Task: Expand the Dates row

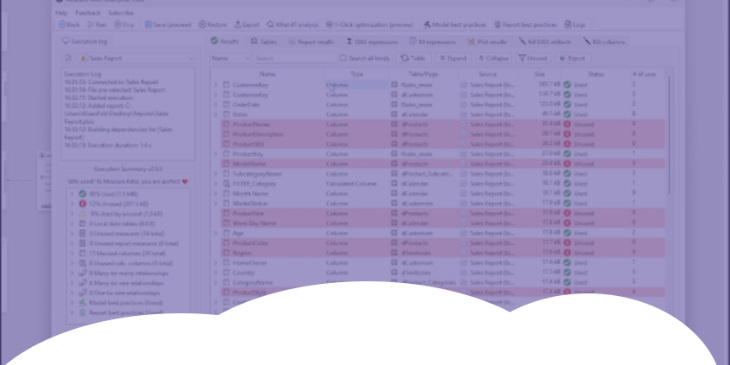Action: 215,115
